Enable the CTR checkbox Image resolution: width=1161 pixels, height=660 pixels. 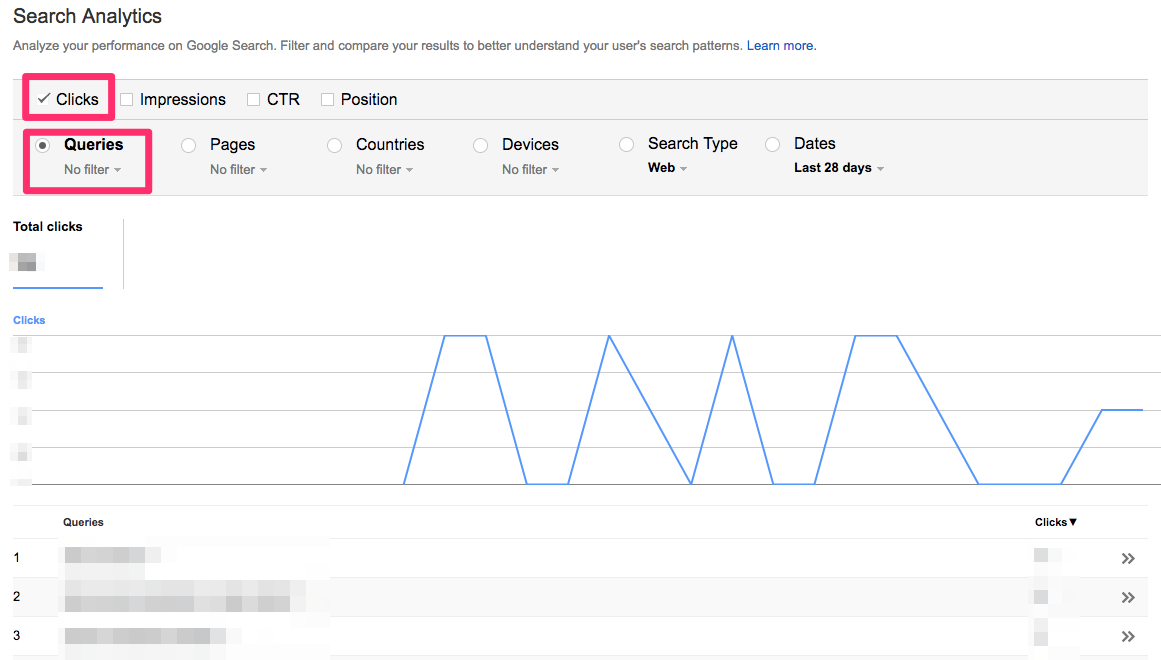[254, 100]
